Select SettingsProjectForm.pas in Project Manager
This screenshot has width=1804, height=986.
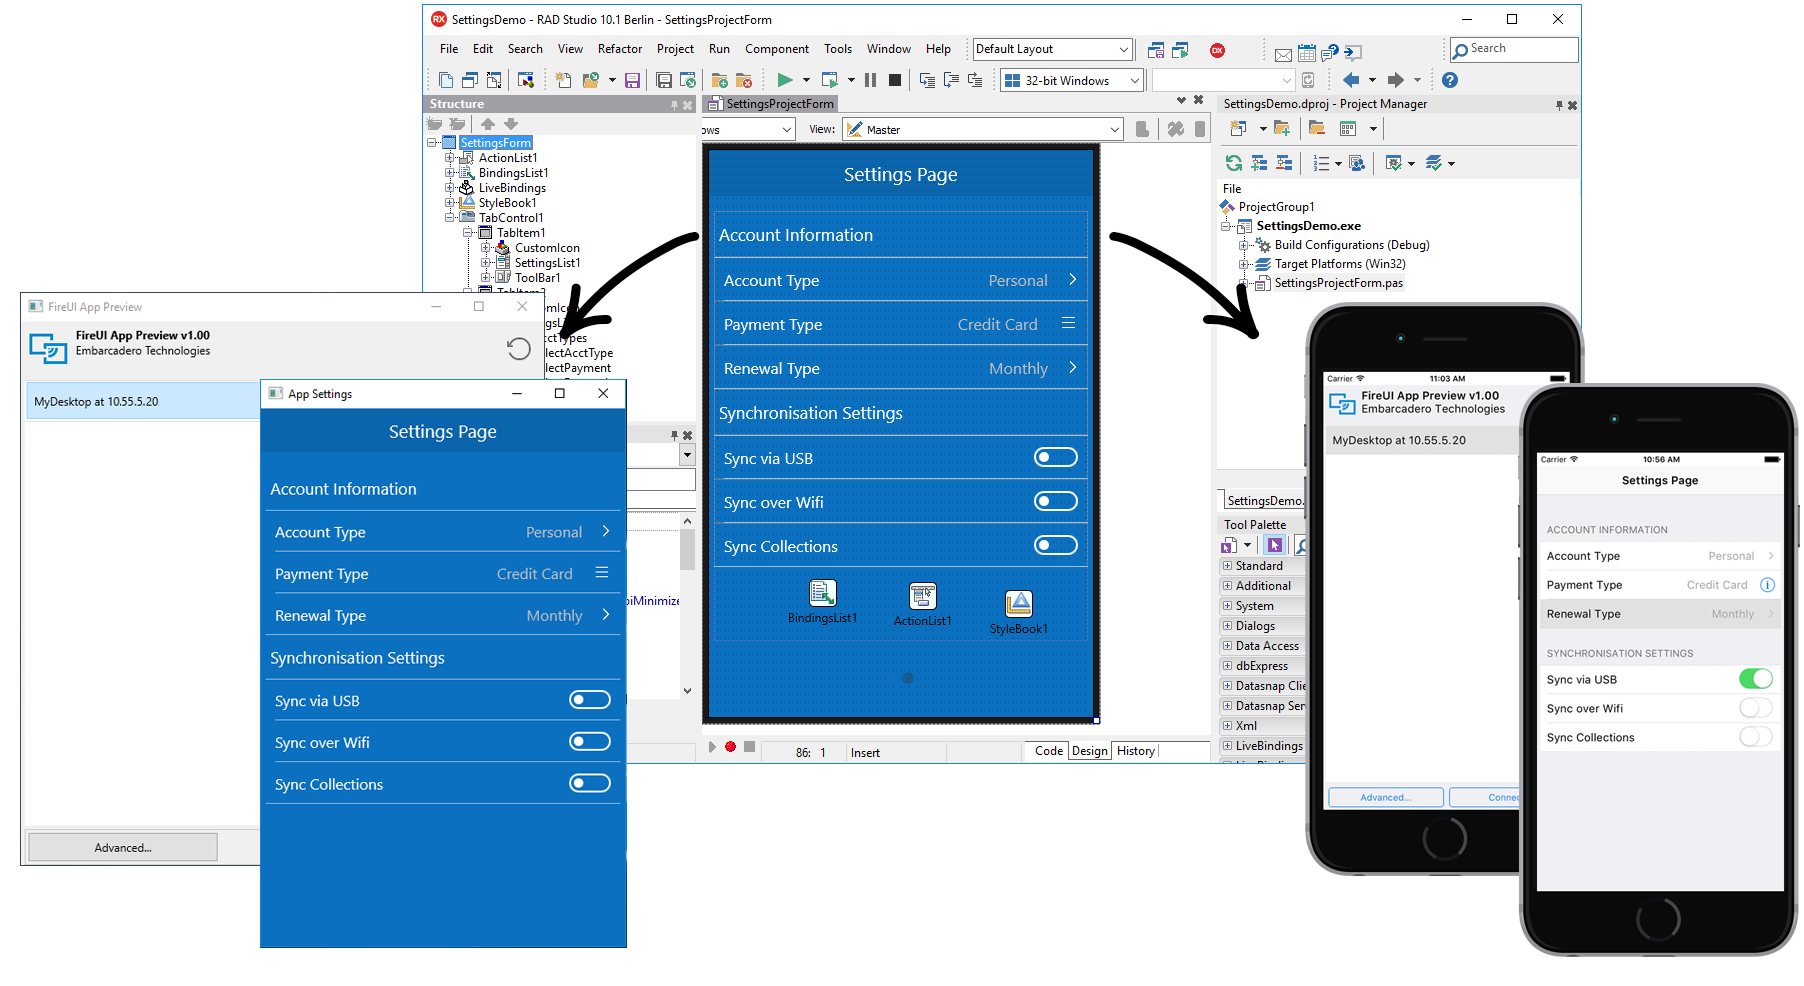[x=1338, y=283]
